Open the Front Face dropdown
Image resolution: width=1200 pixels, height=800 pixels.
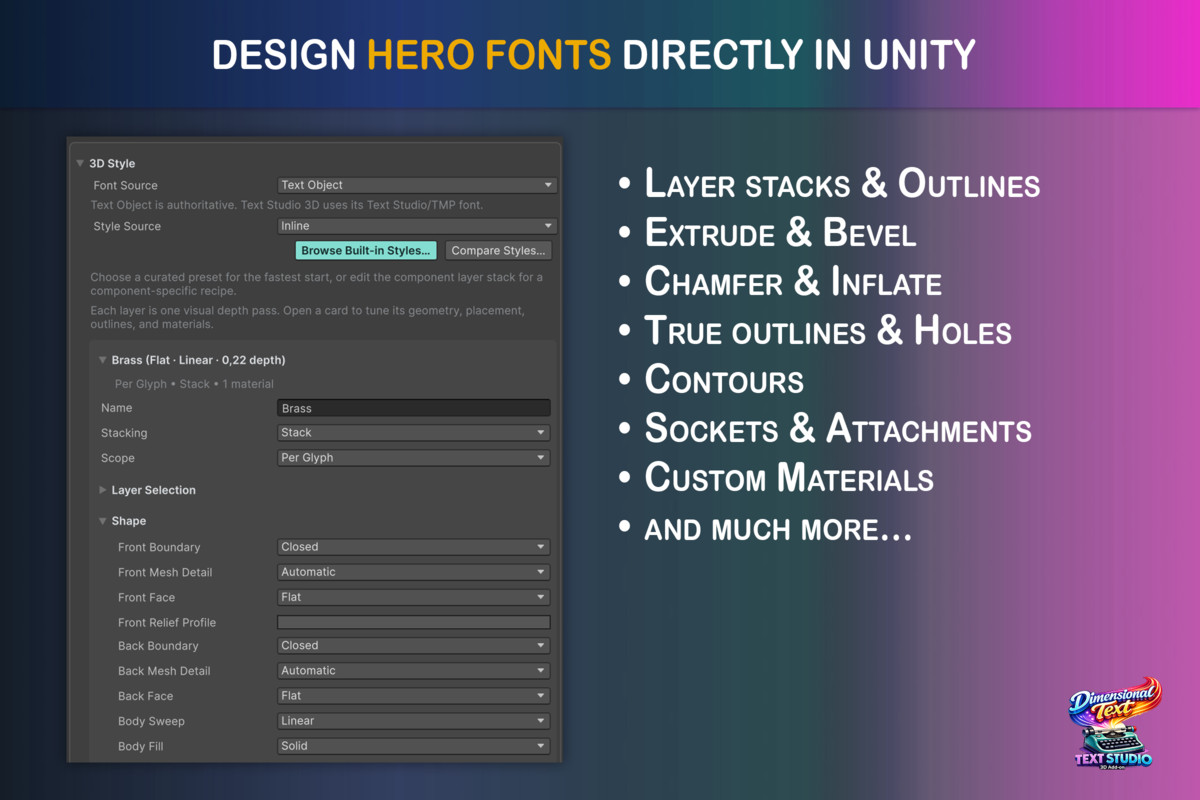click(x=414, y=597)
